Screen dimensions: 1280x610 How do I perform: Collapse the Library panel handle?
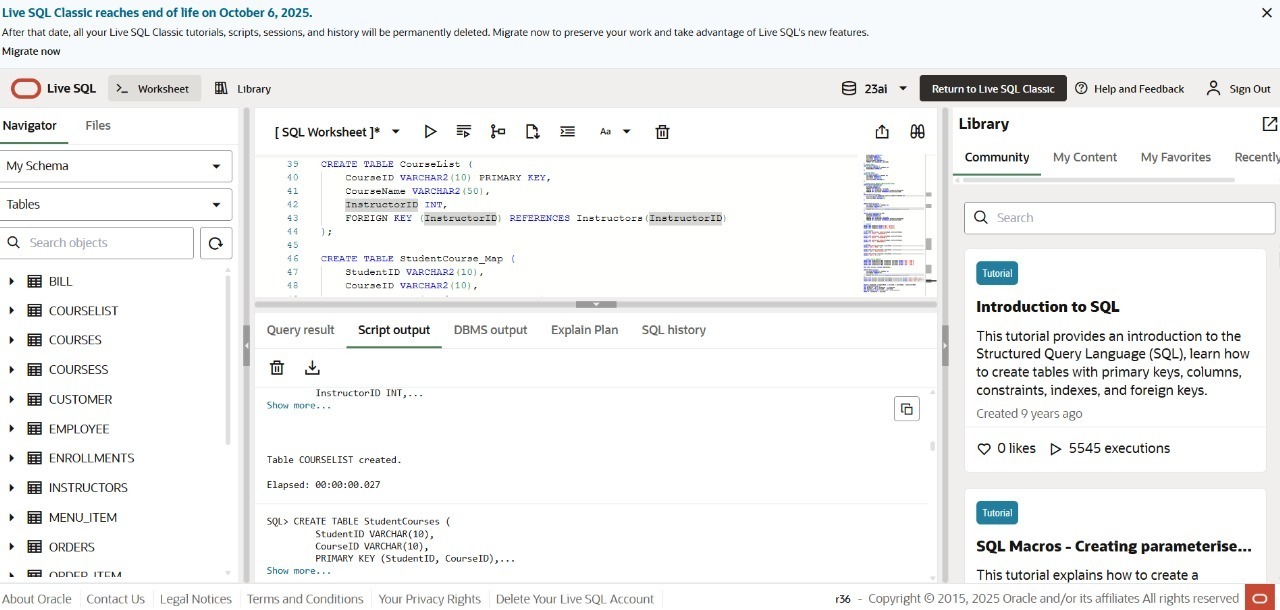tap(945, 345)
